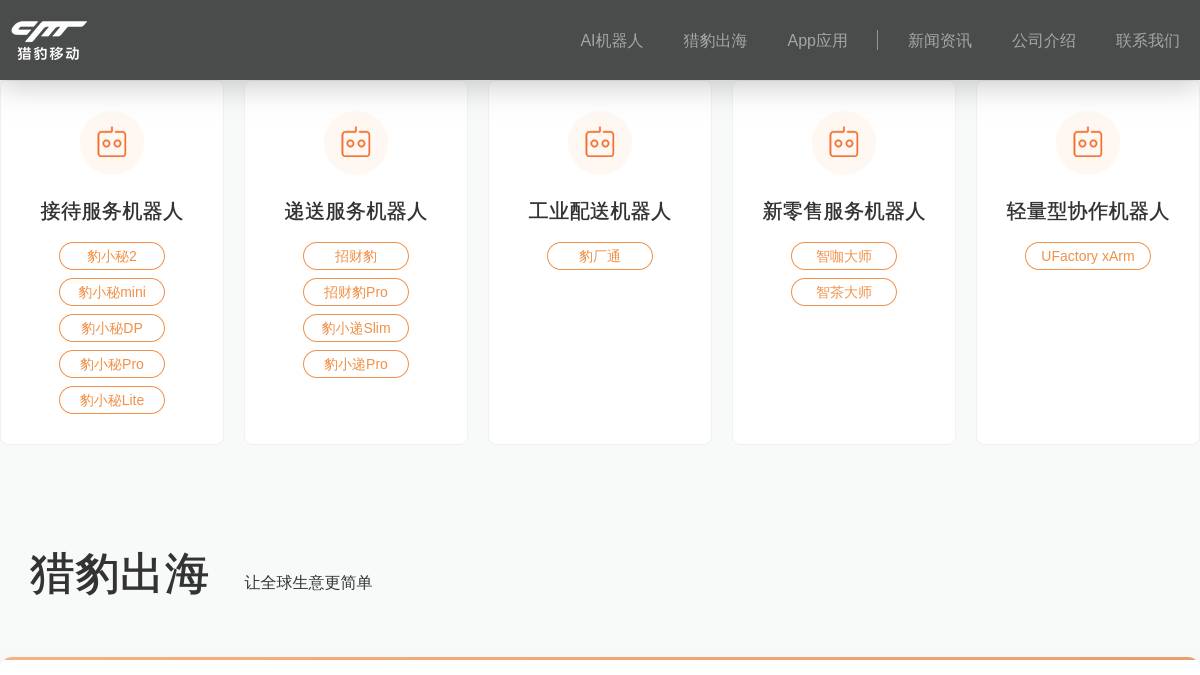
Task: Click robot icon above 递送服务机器人
Action: click(356, 143)
